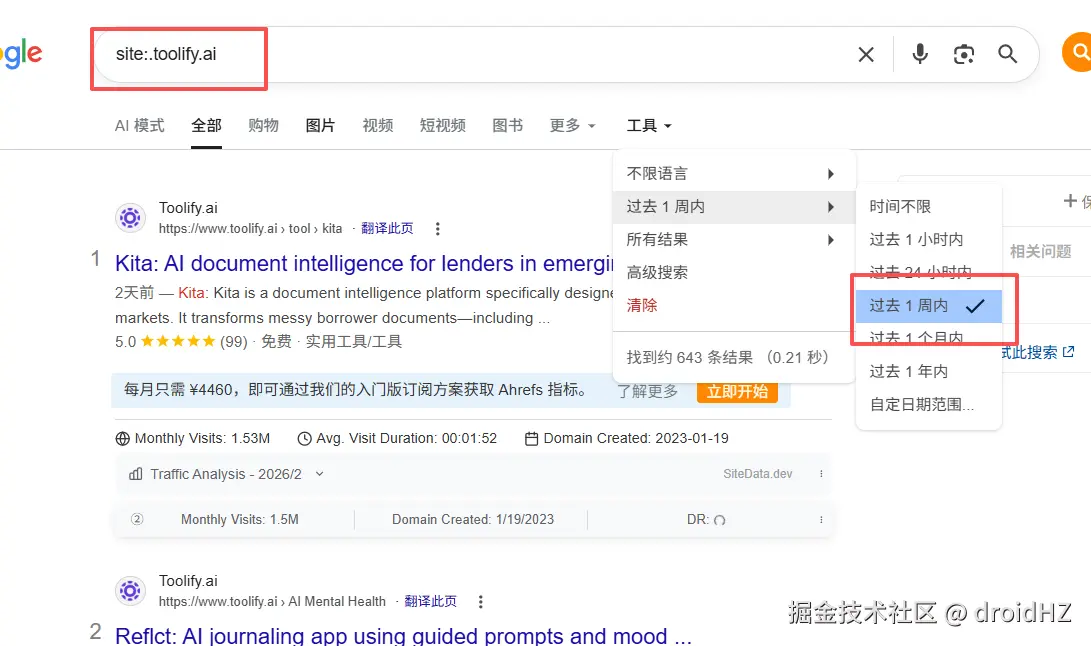
Task: Switch to 图片 tab
Action: (x=320, y=125)
